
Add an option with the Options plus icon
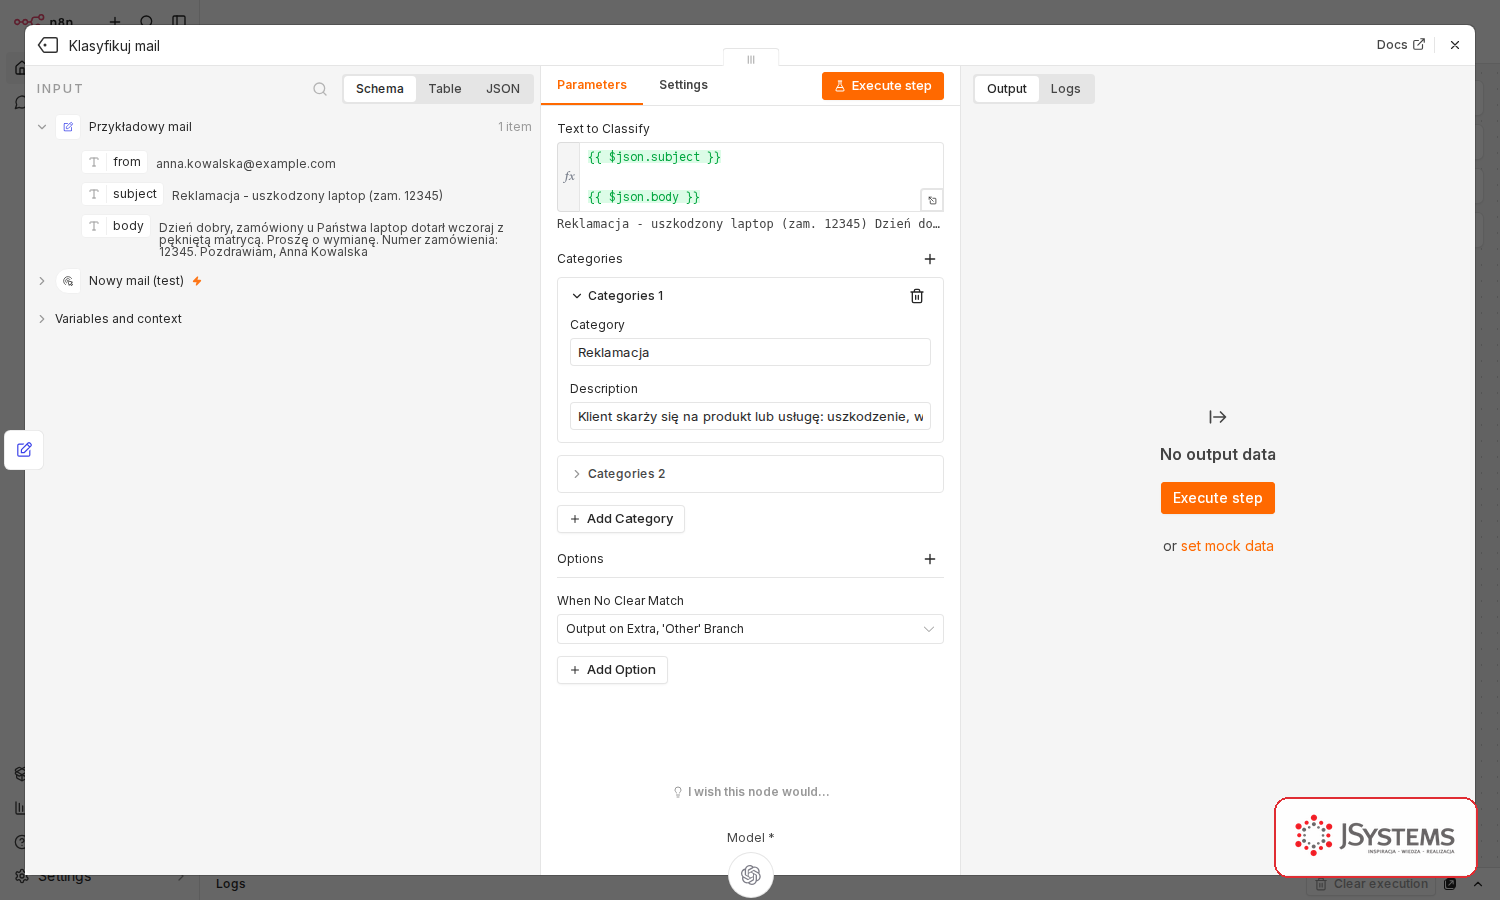[x=930, y=559]
